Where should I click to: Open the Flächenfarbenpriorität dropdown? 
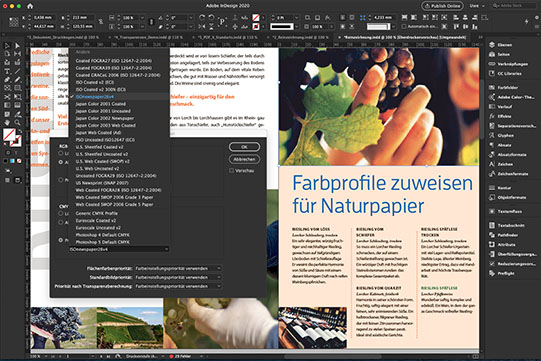click(x=178, y=269)
